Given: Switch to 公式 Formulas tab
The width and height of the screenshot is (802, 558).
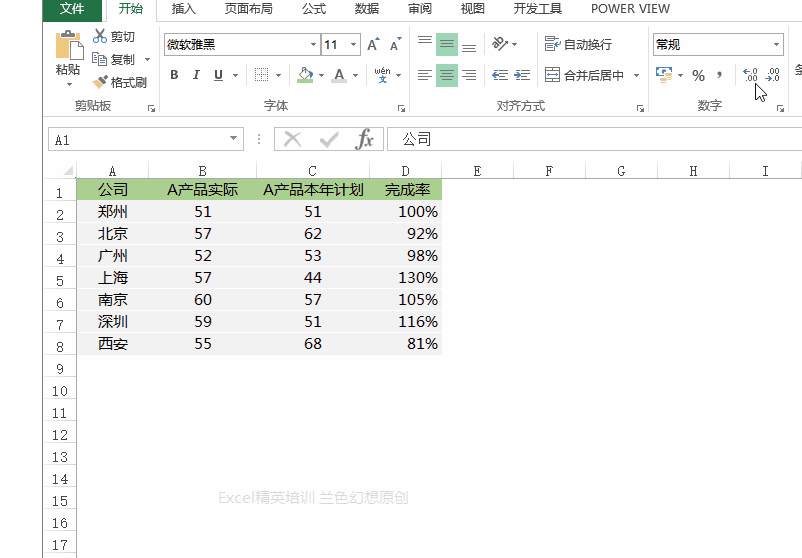Looking at the screenshot, I should [314, 9].
